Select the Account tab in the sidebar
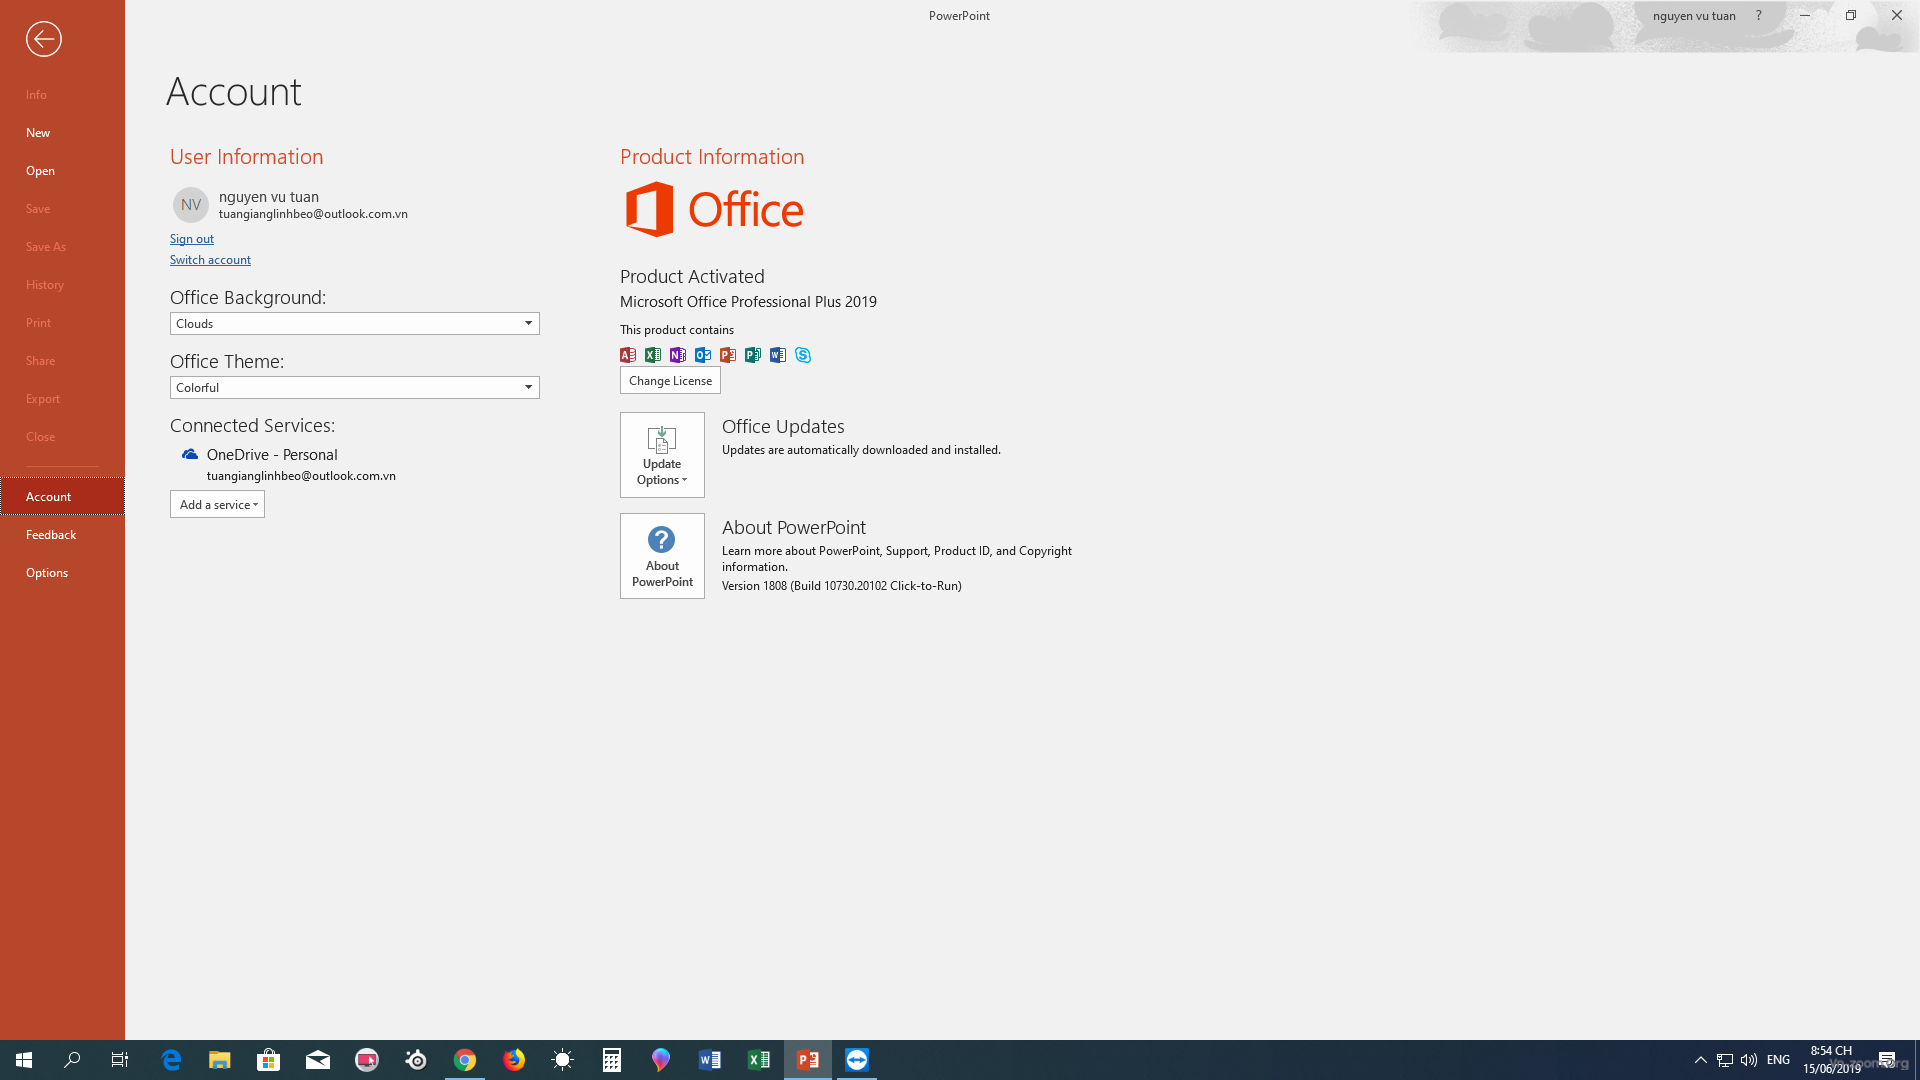This screenshot has width=1920, height=1080. click(x=62, y=497)
